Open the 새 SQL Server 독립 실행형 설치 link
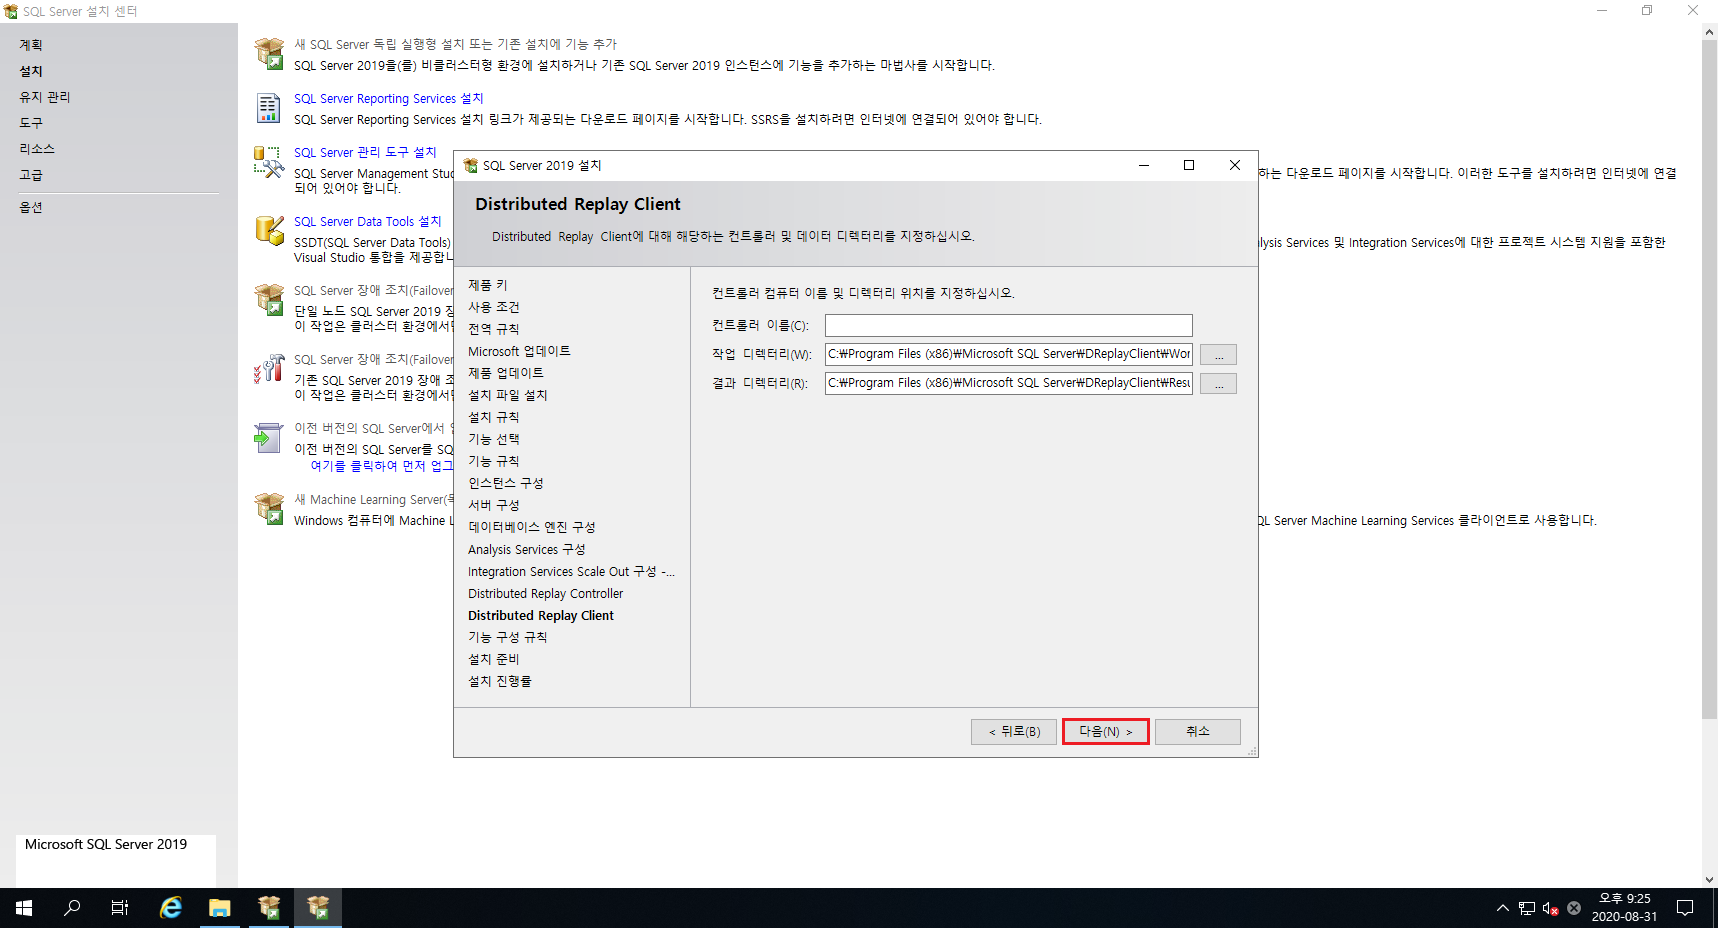1718x928 pixels. [x=455, y=44]
